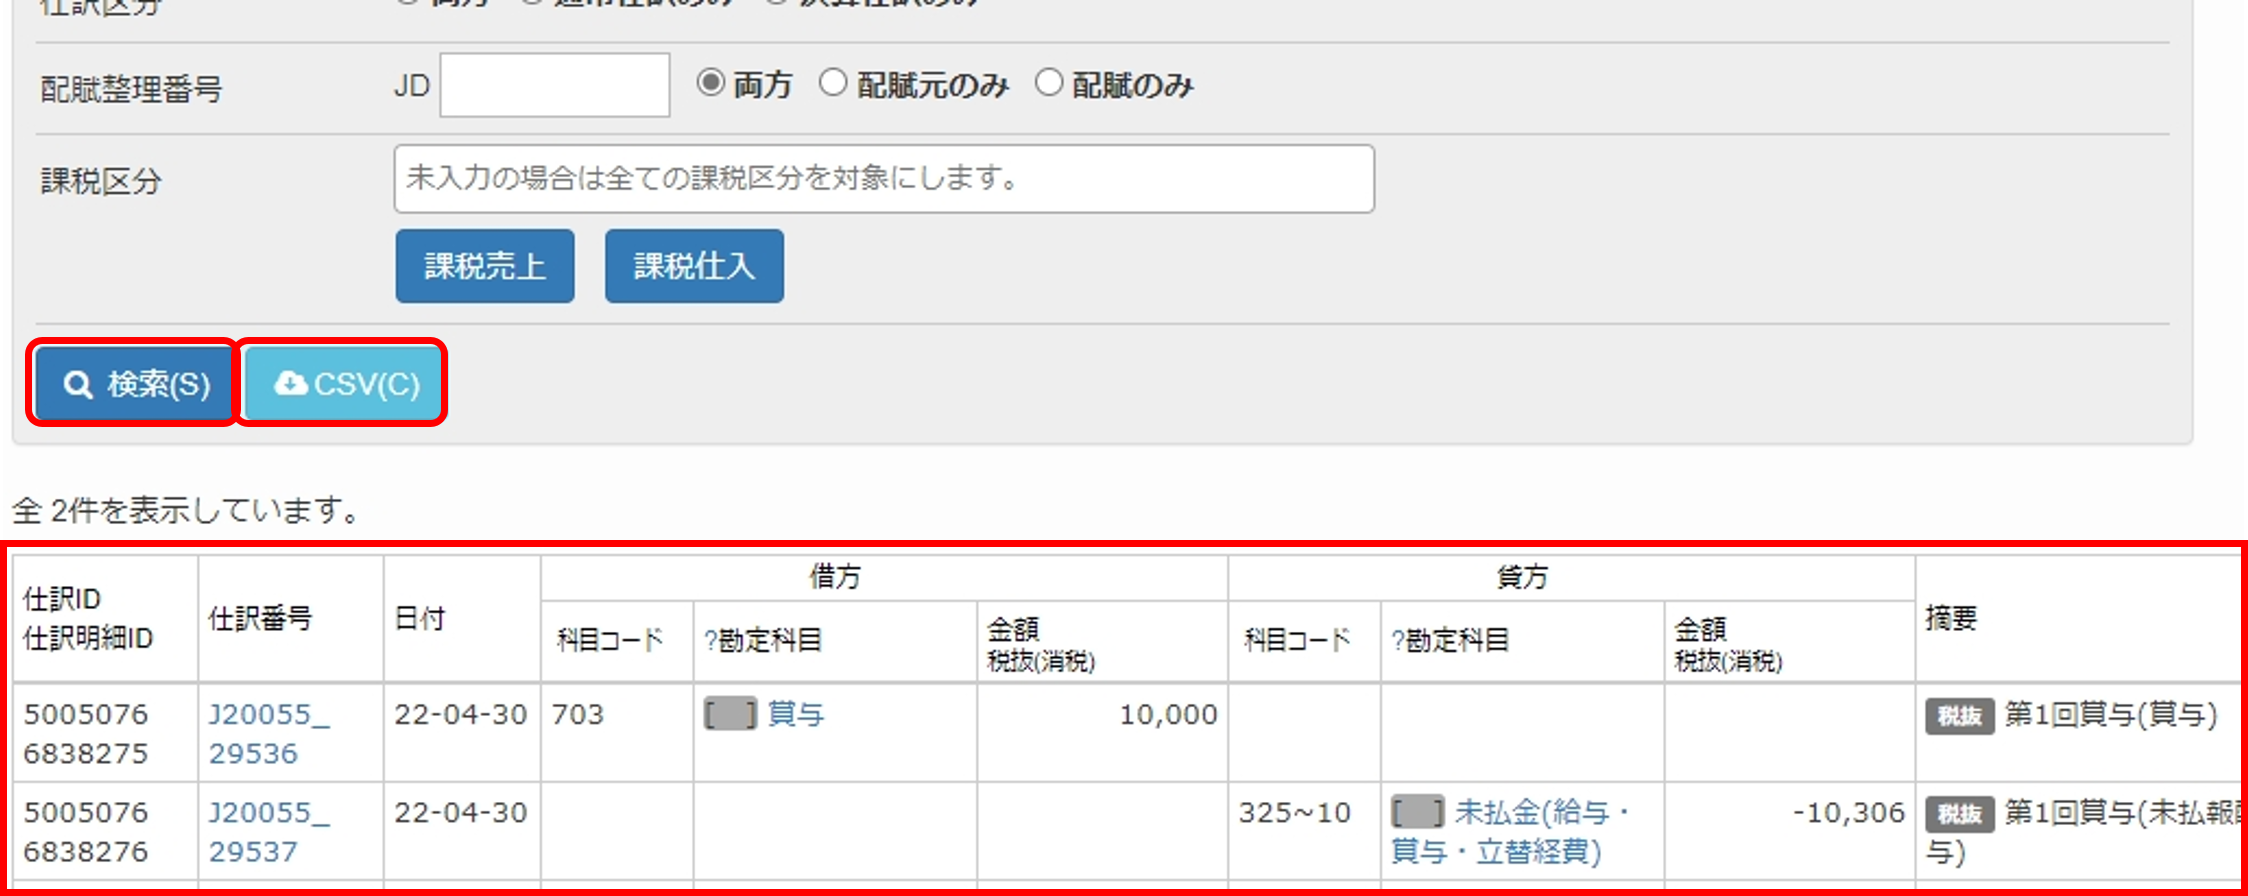Image resolution: width=2248 pixels, height=896 pixels.
Task: Click the gray tag beside 賞与
Action: click(x=730, y=715)
